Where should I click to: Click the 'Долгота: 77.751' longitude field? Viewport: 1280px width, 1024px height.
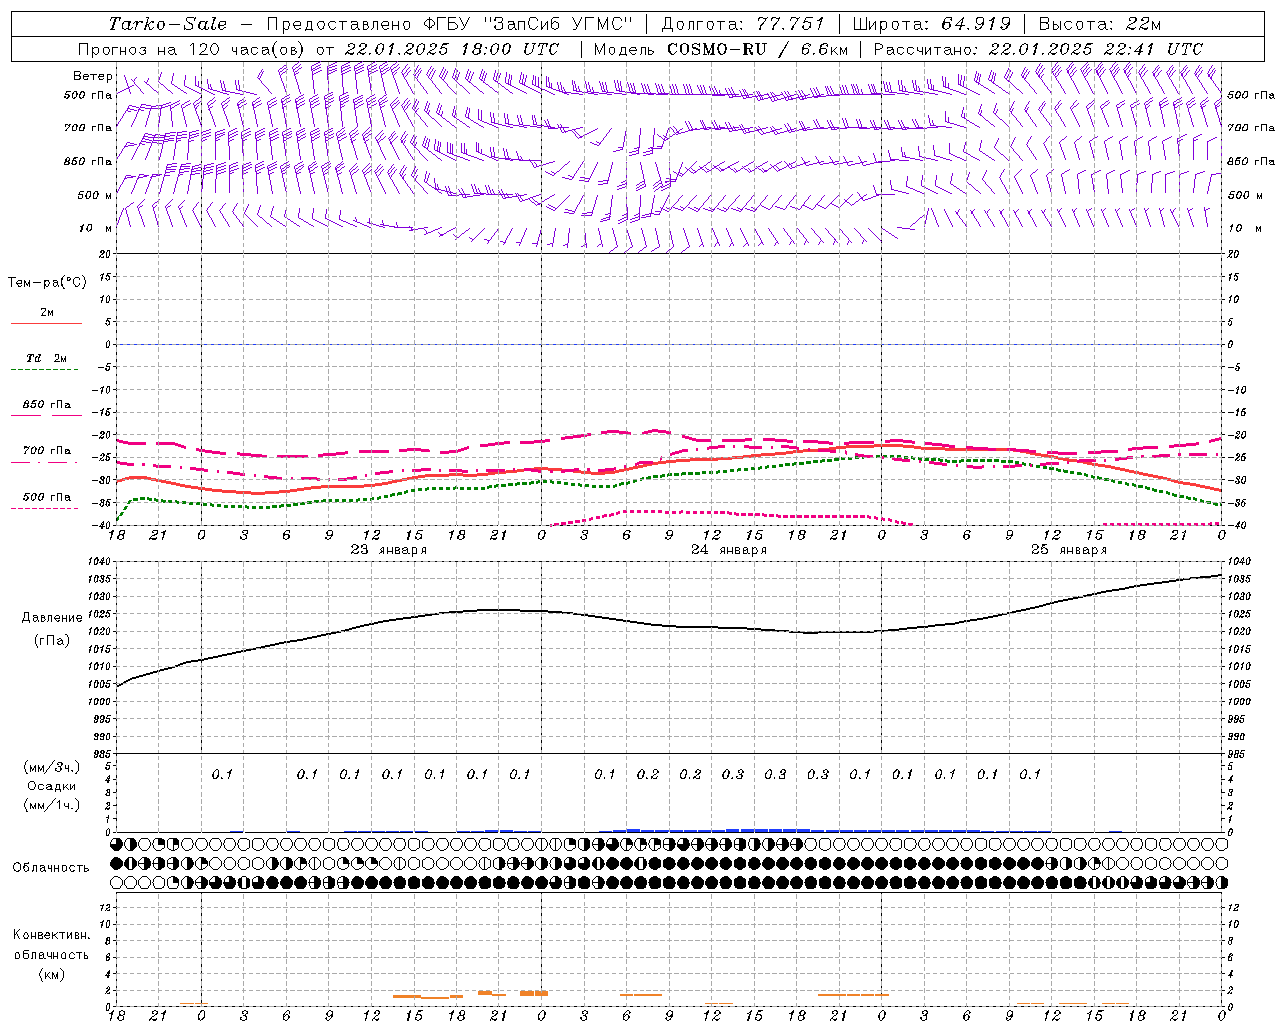point(743,24)
